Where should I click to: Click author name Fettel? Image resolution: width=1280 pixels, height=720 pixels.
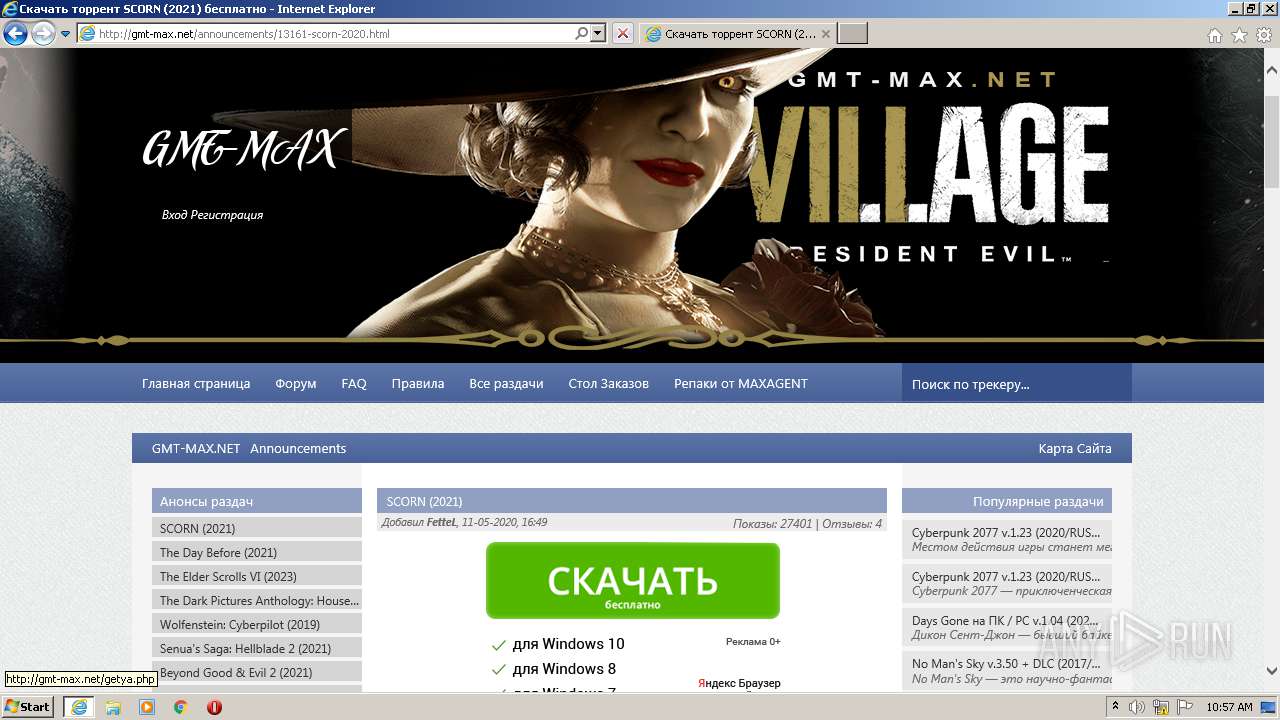point(441,523)
